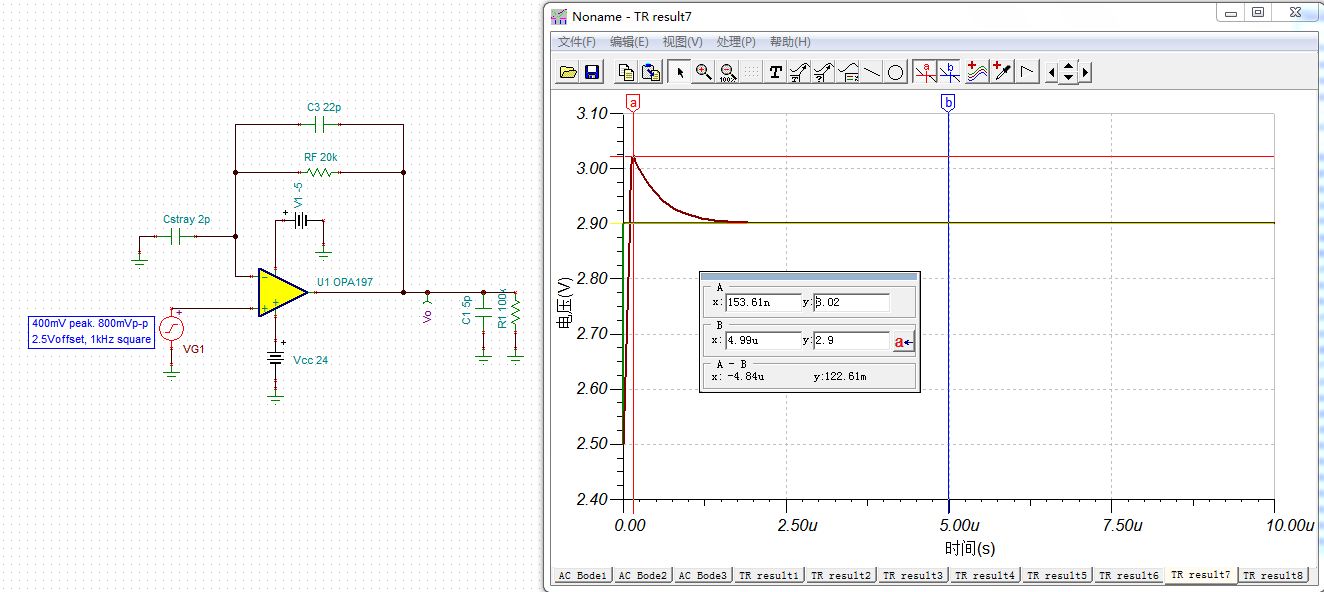
Task: Toggle cursor b in the toolbar
Action: [x=949, y=72]
